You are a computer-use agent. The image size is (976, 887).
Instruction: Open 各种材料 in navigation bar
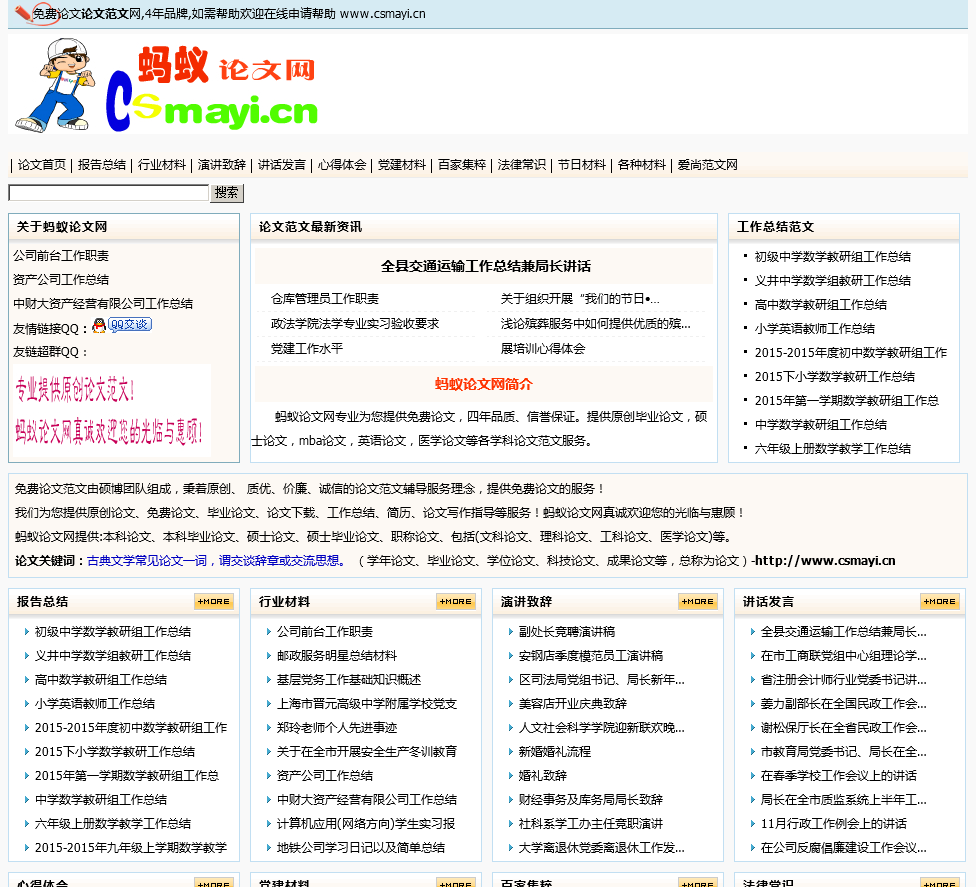point(642,165)
